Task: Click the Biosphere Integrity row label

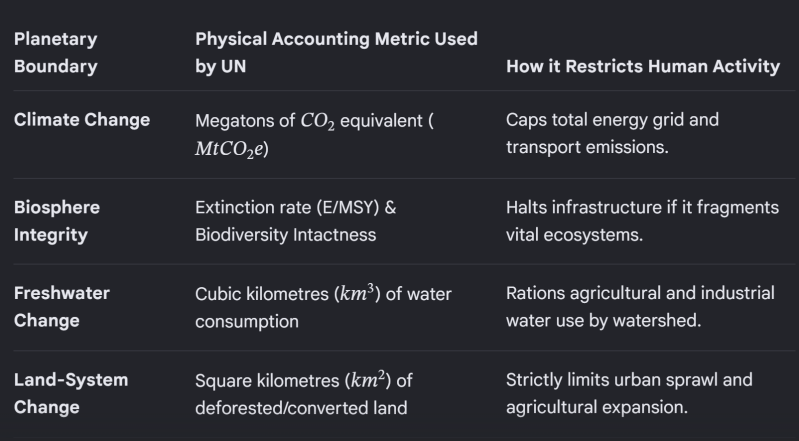Action: click(57, 221)
